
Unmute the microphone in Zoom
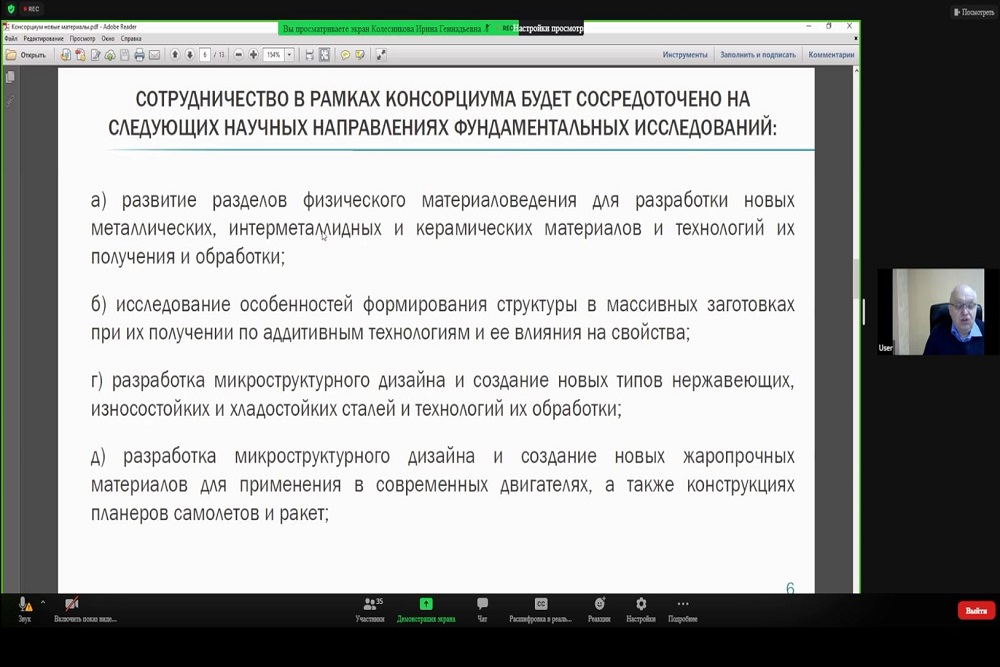pyautogui.click(x=24, y=609)
